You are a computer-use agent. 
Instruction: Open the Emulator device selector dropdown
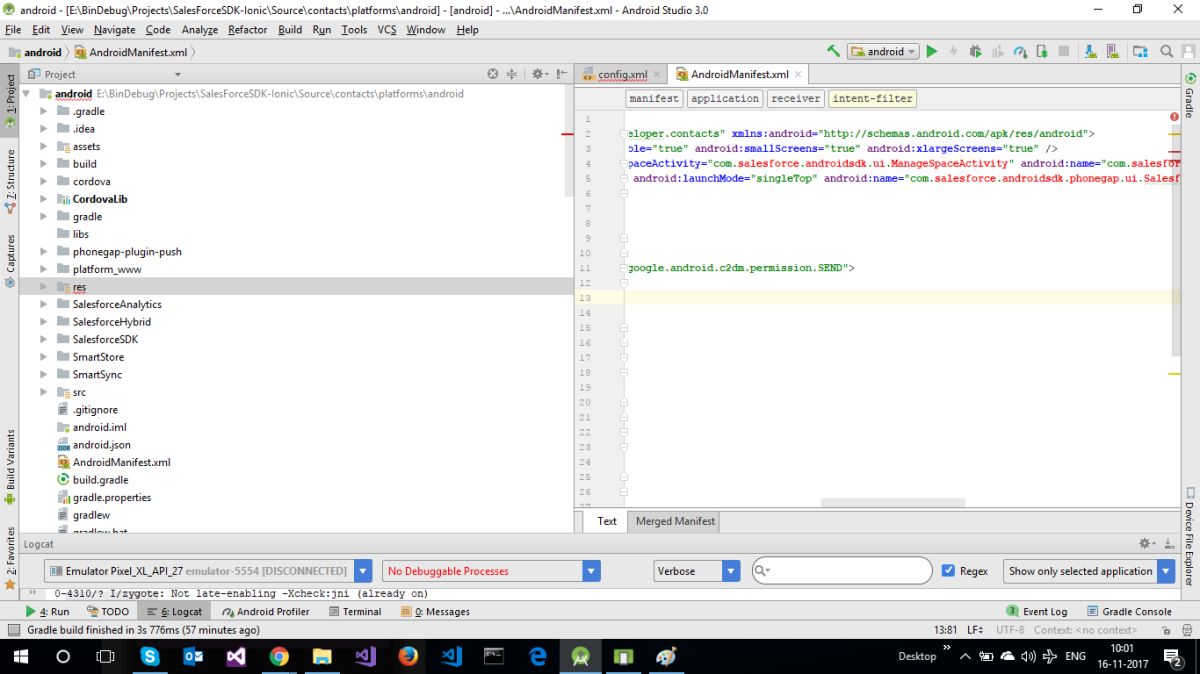coord(209,571)
